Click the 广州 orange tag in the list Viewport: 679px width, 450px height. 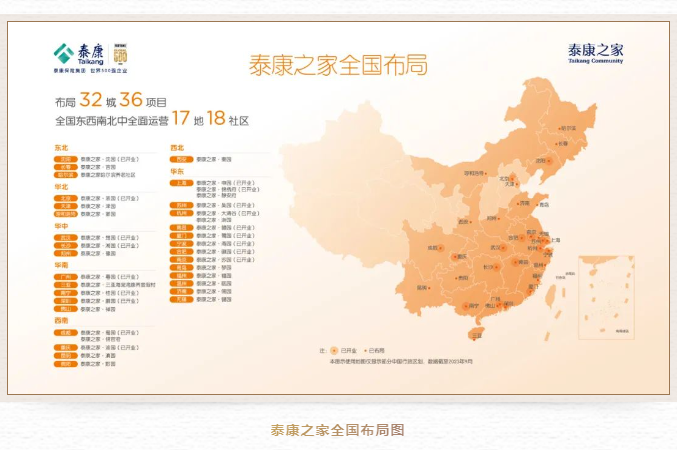pyautogui.click(x=66, y=277)
